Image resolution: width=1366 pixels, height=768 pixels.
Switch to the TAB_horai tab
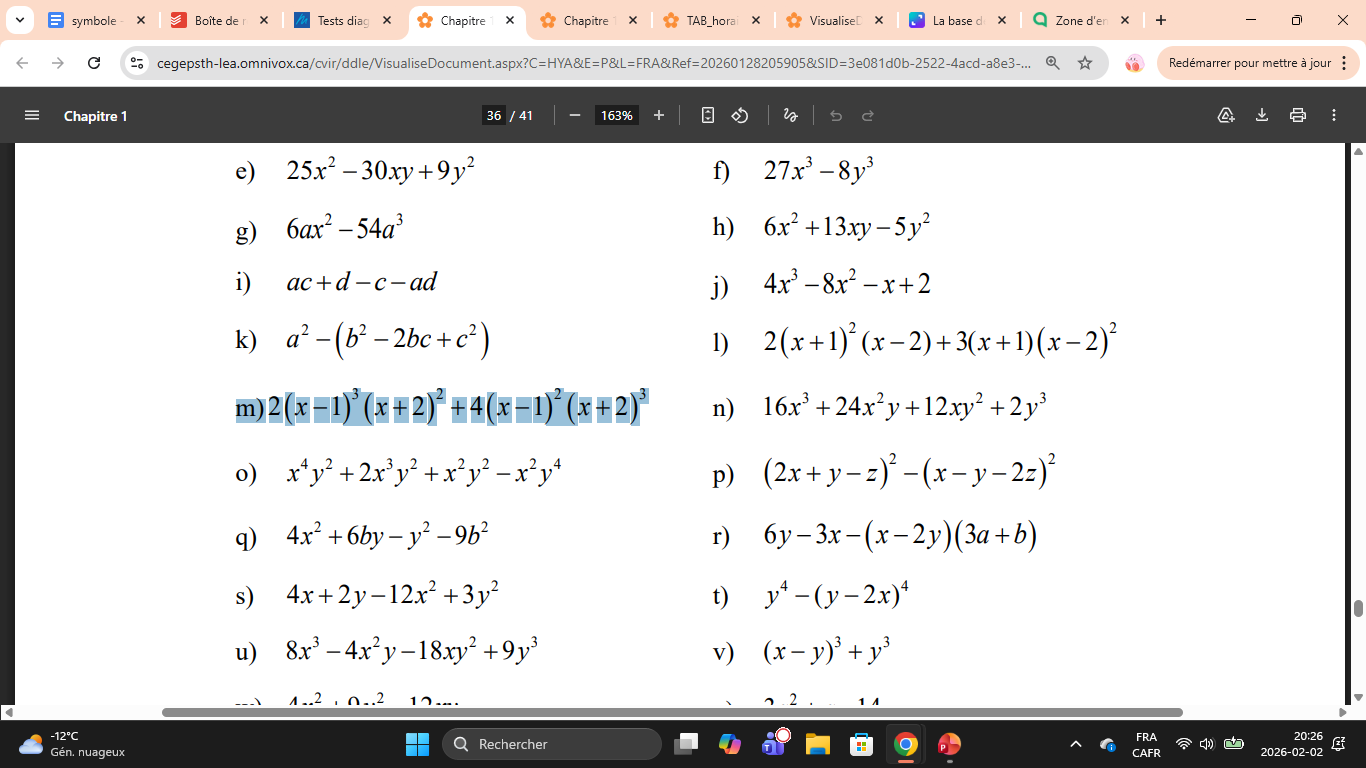click(x=710, y=20)
